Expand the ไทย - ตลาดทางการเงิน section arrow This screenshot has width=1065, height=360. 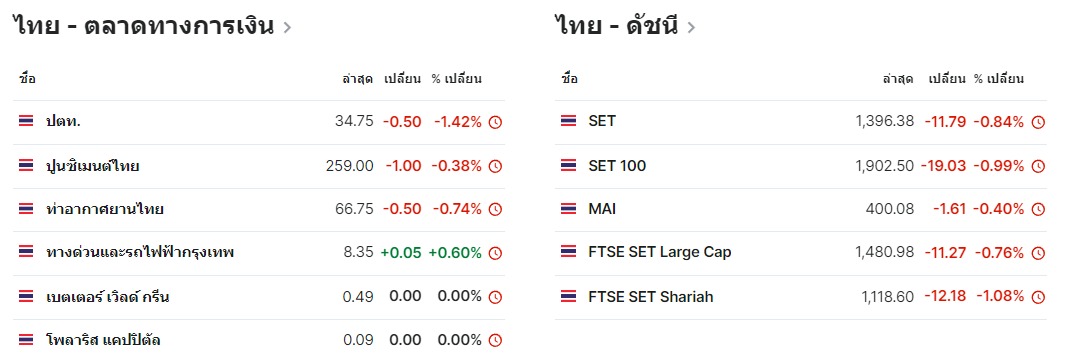click(x=287, y=28)
